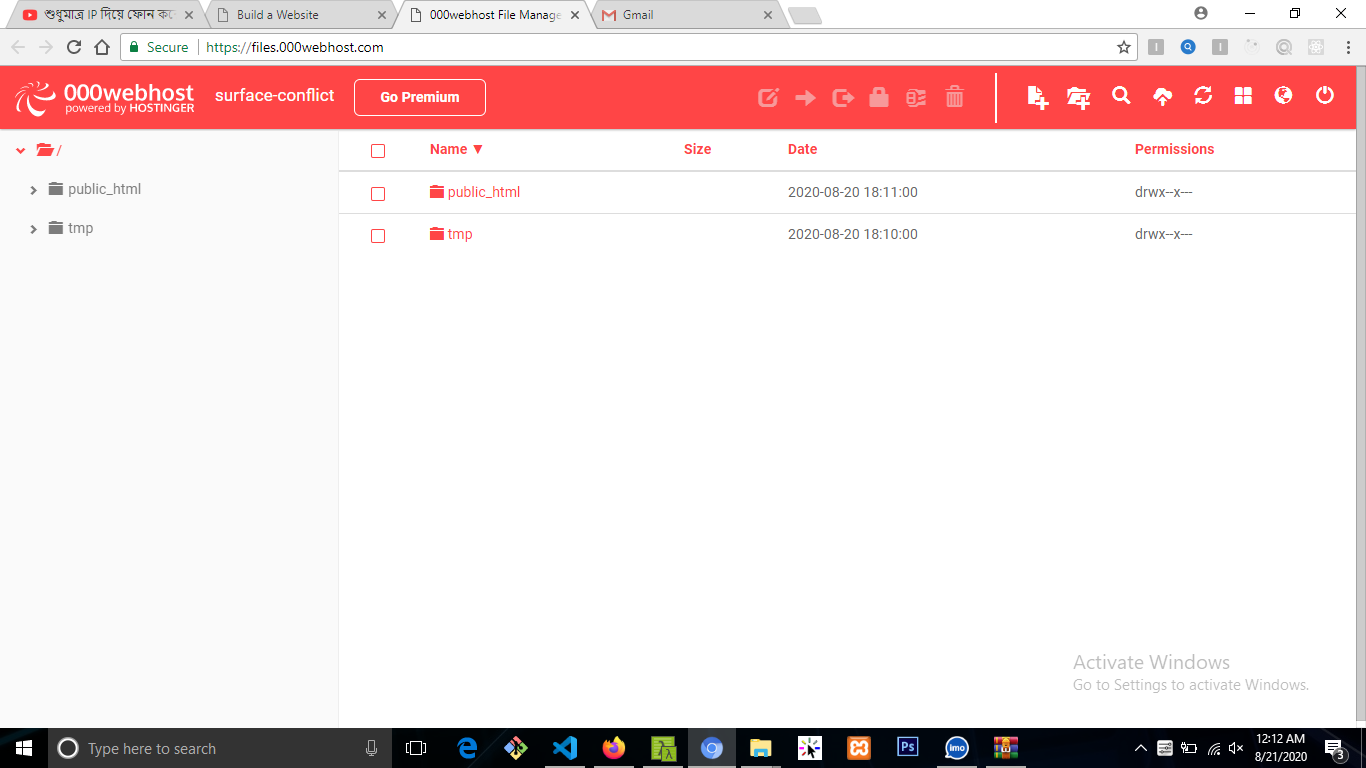Click the greyed-out move arrow icon
This screenshot has height=768, width=1366.
(805, 97)
